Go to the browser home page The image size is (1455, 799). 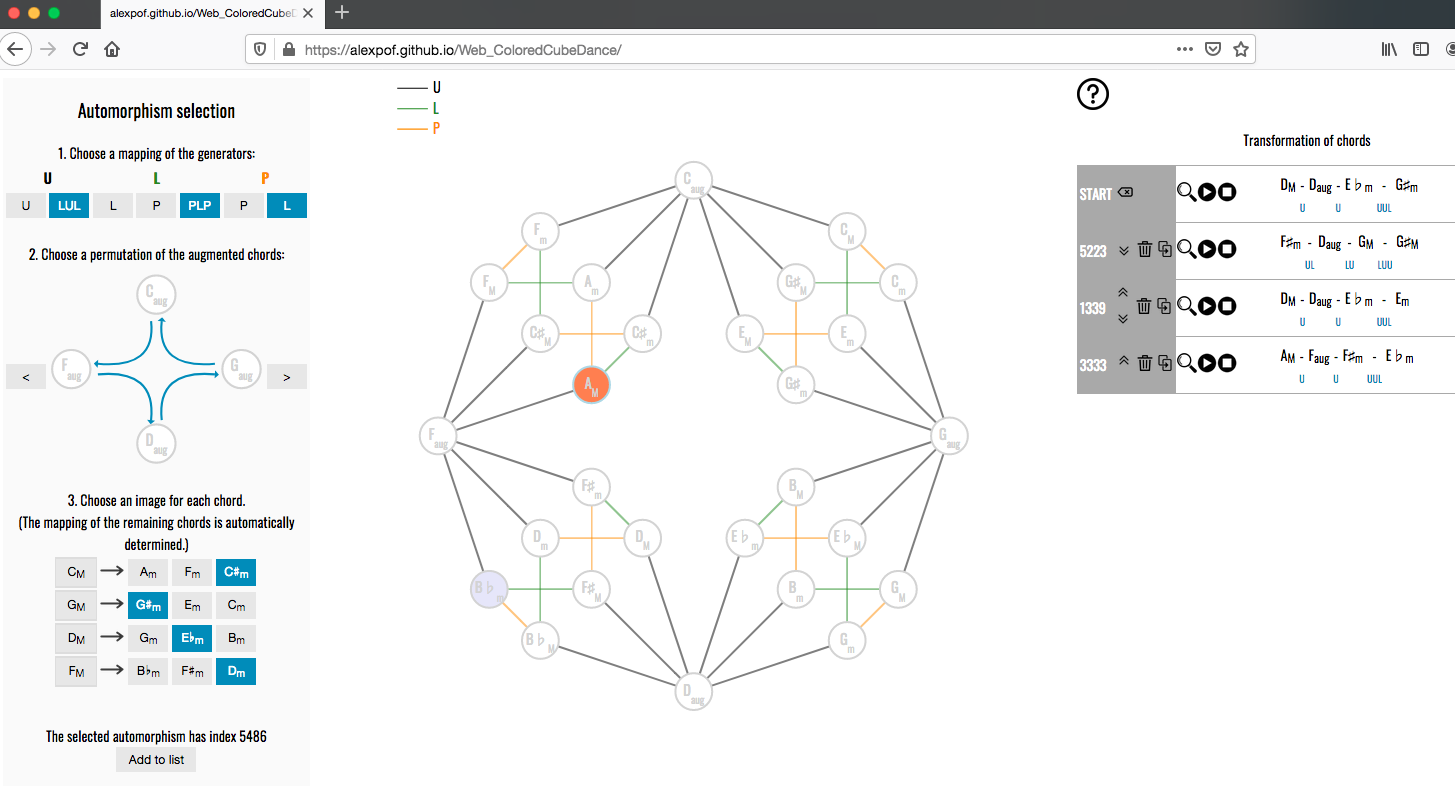(x=112, y=49)
